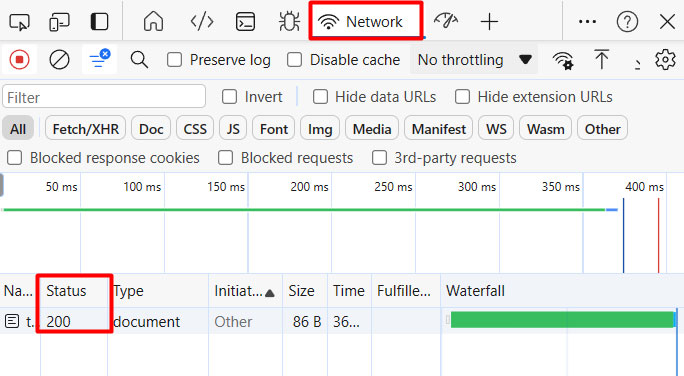This screenshot has height=376, width=684.
Task: Open network conditions wifi-gear icon
Action: [x=563, y=60]
